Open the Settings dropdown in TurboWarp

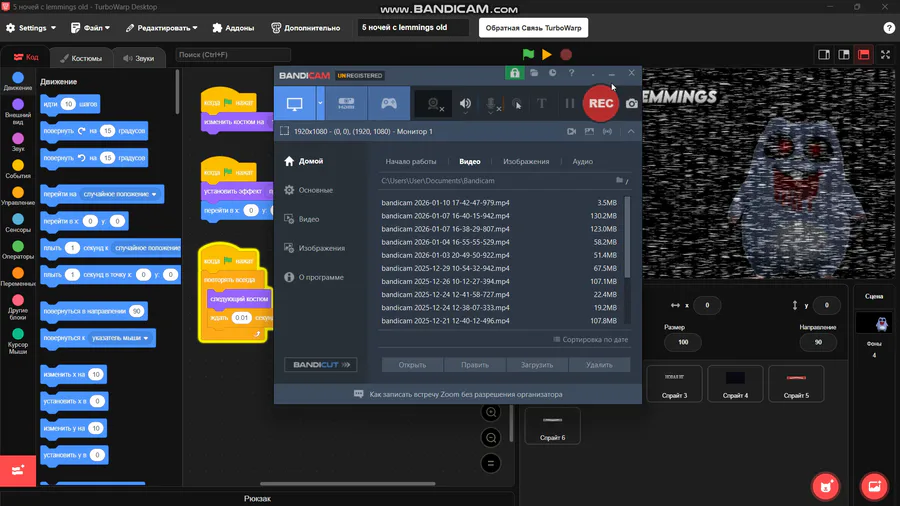(31, 28)
